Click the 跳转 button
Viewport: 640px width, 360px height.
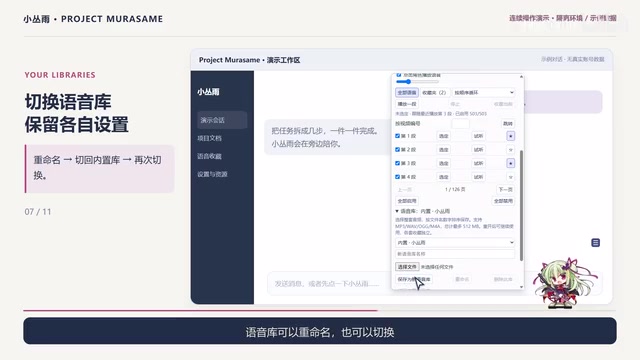(508, 124)
